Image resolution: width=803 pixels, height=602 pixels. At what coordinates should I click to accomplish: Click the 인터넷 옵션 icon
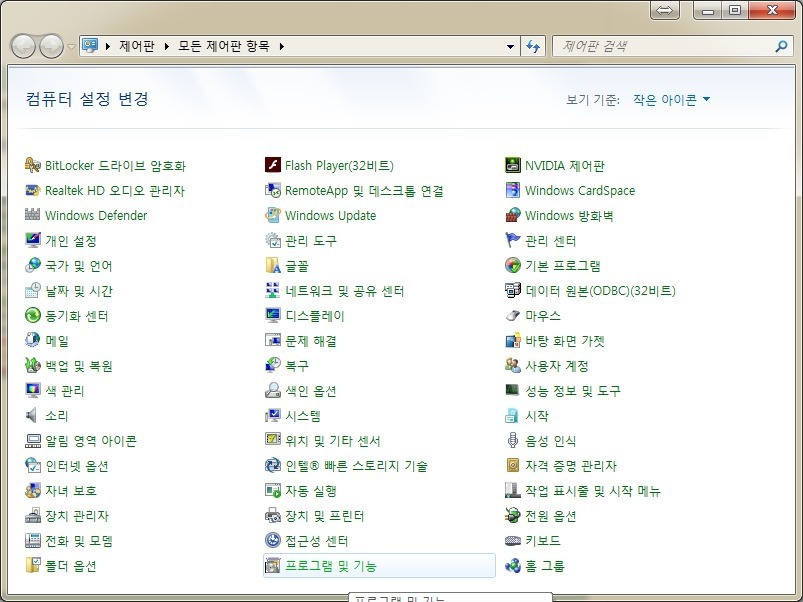tap(33, 465)
